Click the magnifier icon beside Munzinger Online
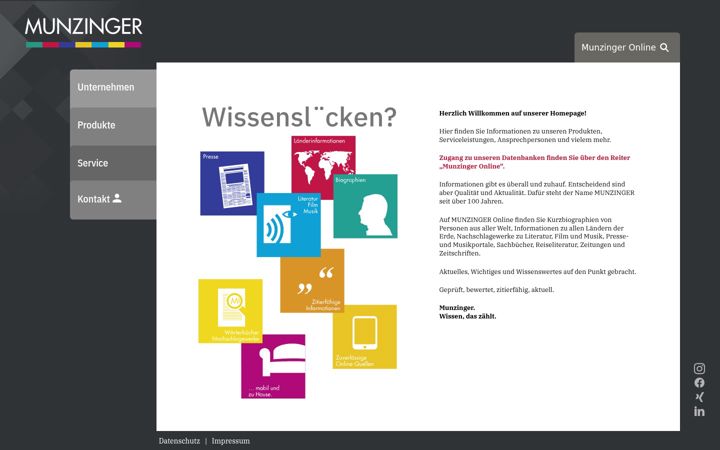 [x=664, y=47]
